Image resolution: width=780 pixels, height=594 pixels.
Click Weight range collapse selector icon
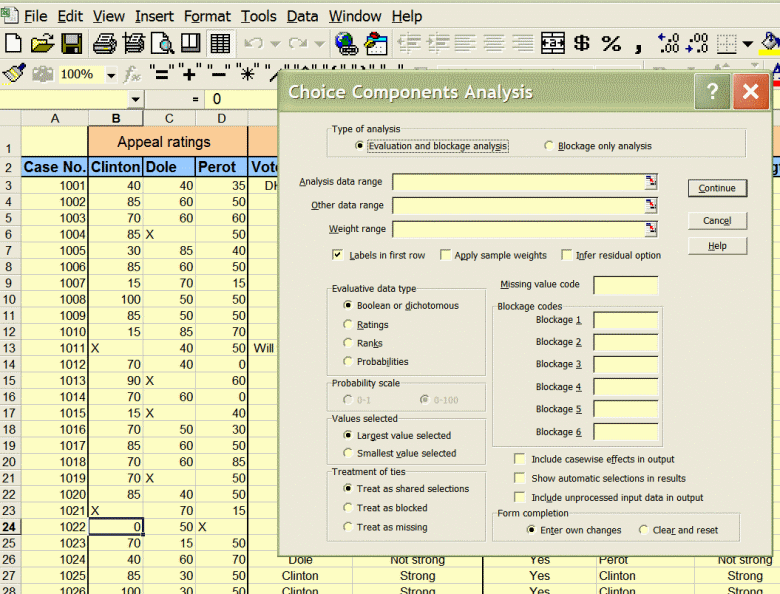pyautogui.click(x=651, y=229)
